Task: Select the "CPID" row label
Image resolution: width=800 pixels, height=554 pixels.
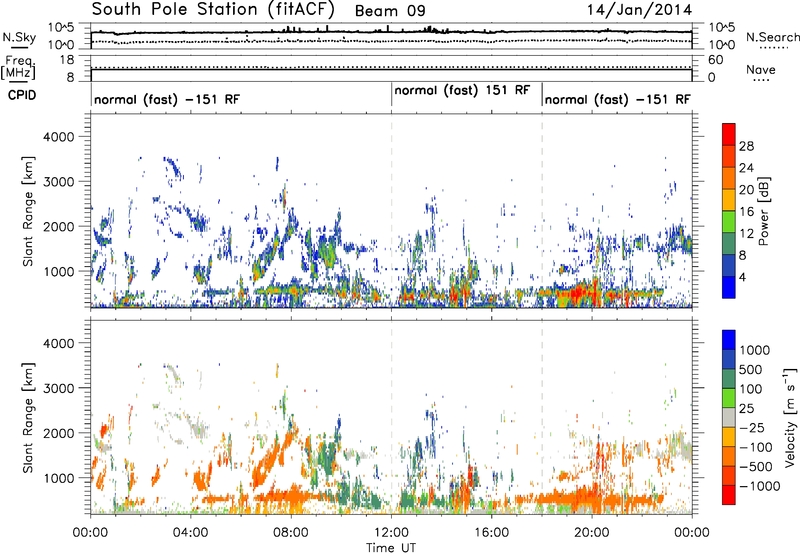Action: click(x=22, y=95)
